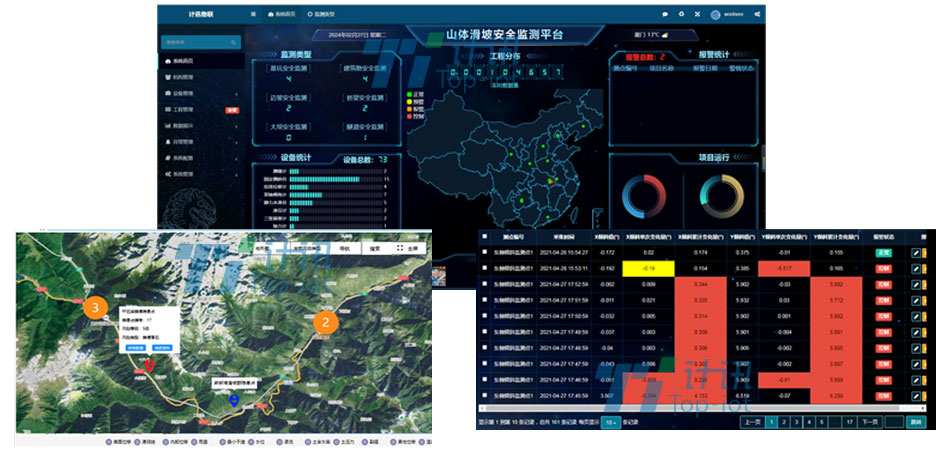The height and width of the screenshot is (450, 950).
Task: Go to page 3 in pagination
Action: click(797, 422)
